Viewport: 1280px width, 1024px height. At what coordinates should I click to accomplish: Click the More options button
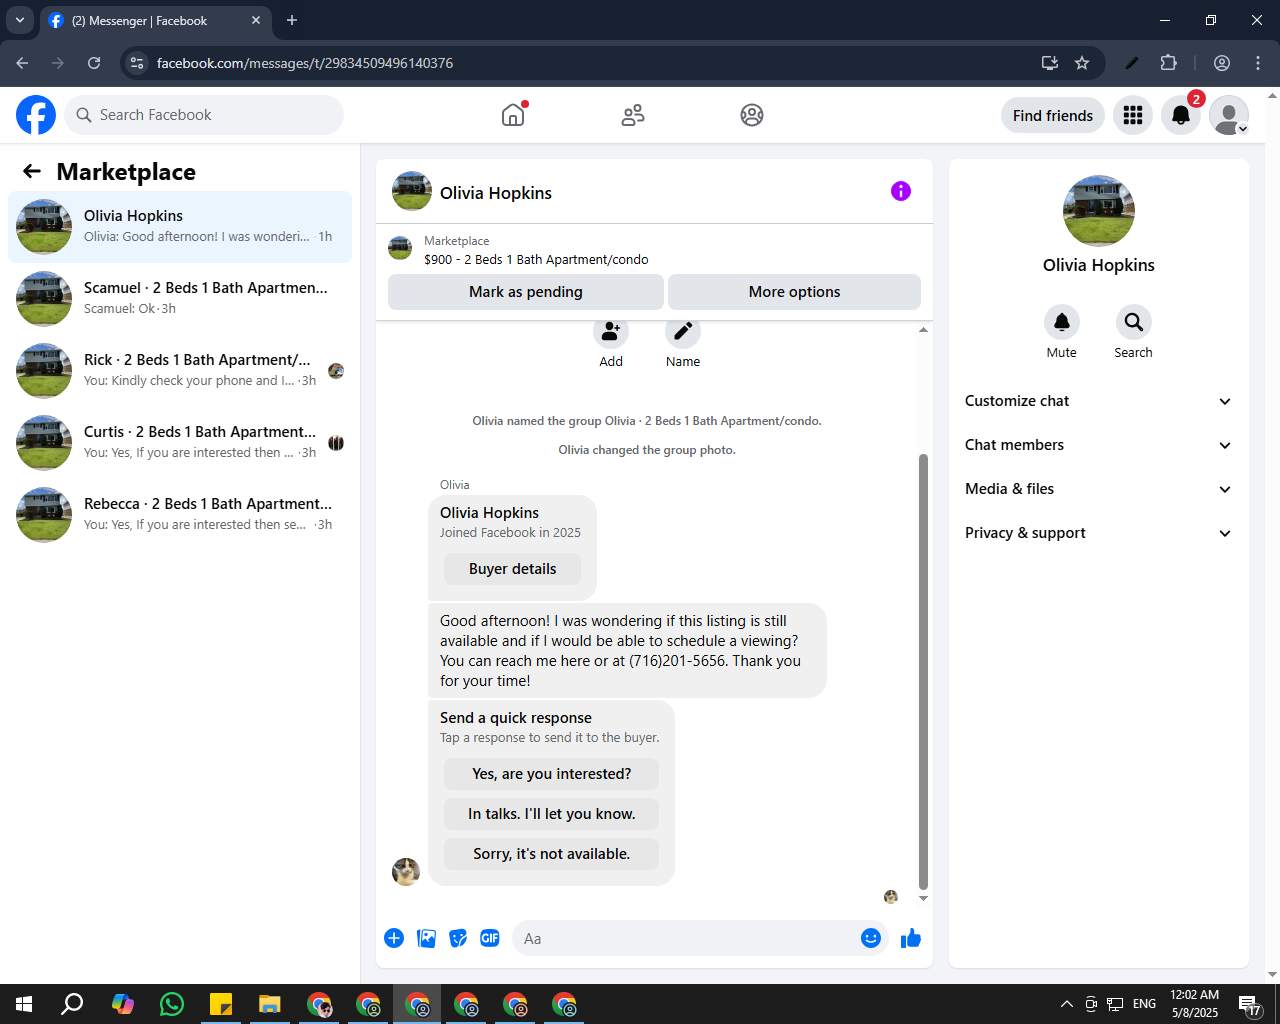(794, 292)
